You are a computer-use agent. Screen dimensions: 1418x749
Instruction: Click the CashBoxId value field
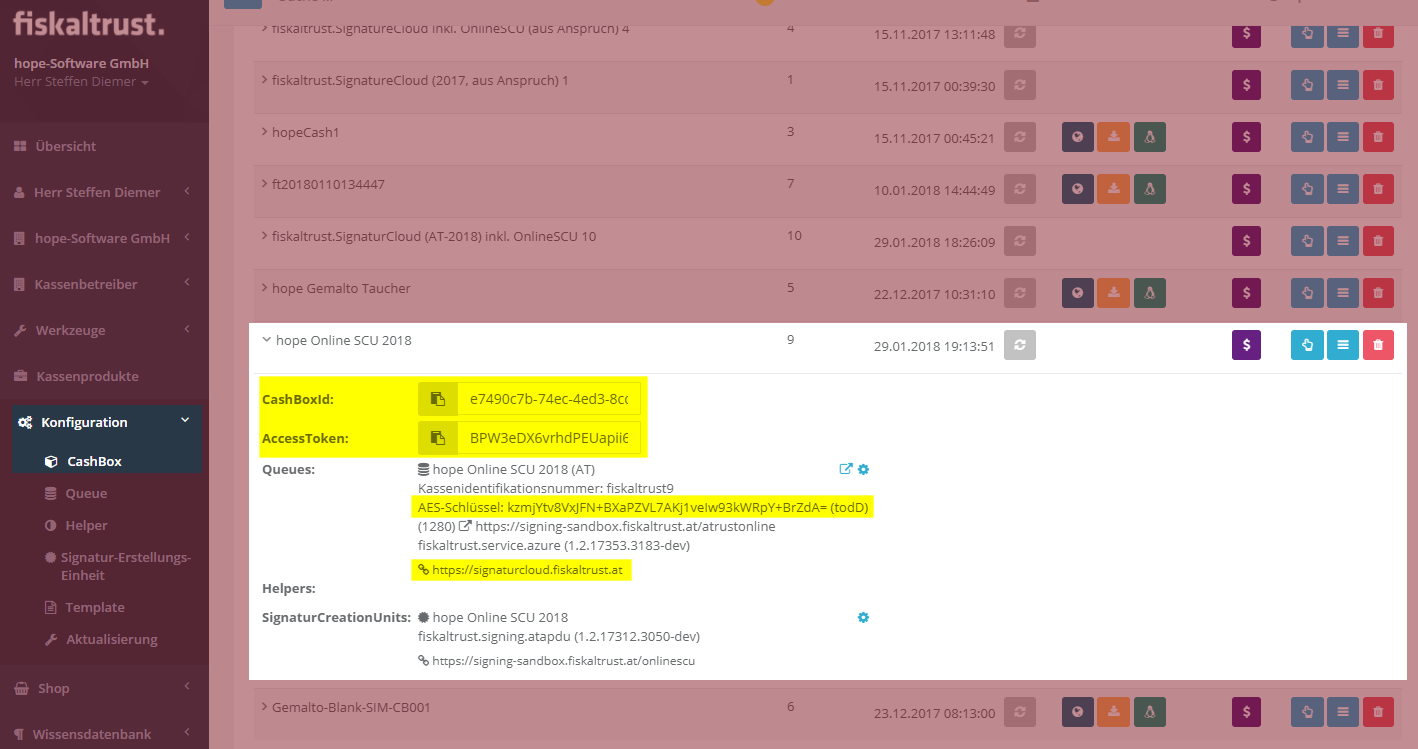(549, 399)
